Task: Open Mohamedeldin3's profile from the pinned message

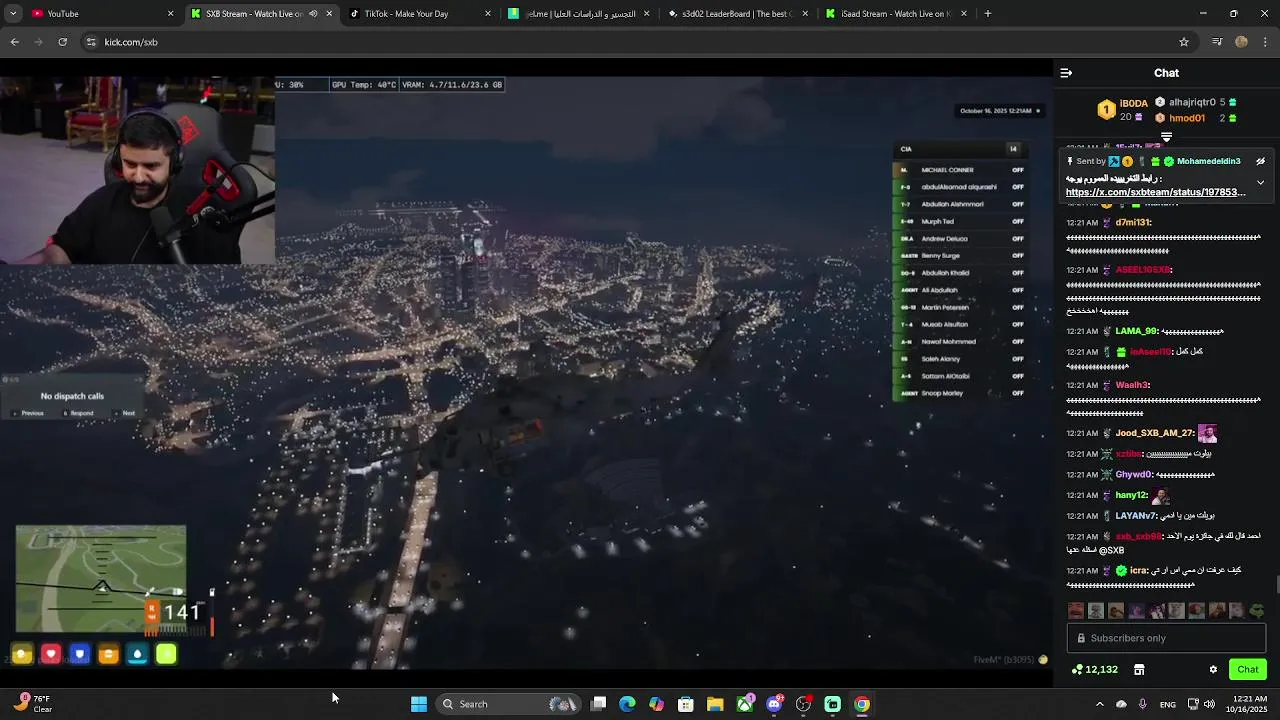Action: (1208, 161)
